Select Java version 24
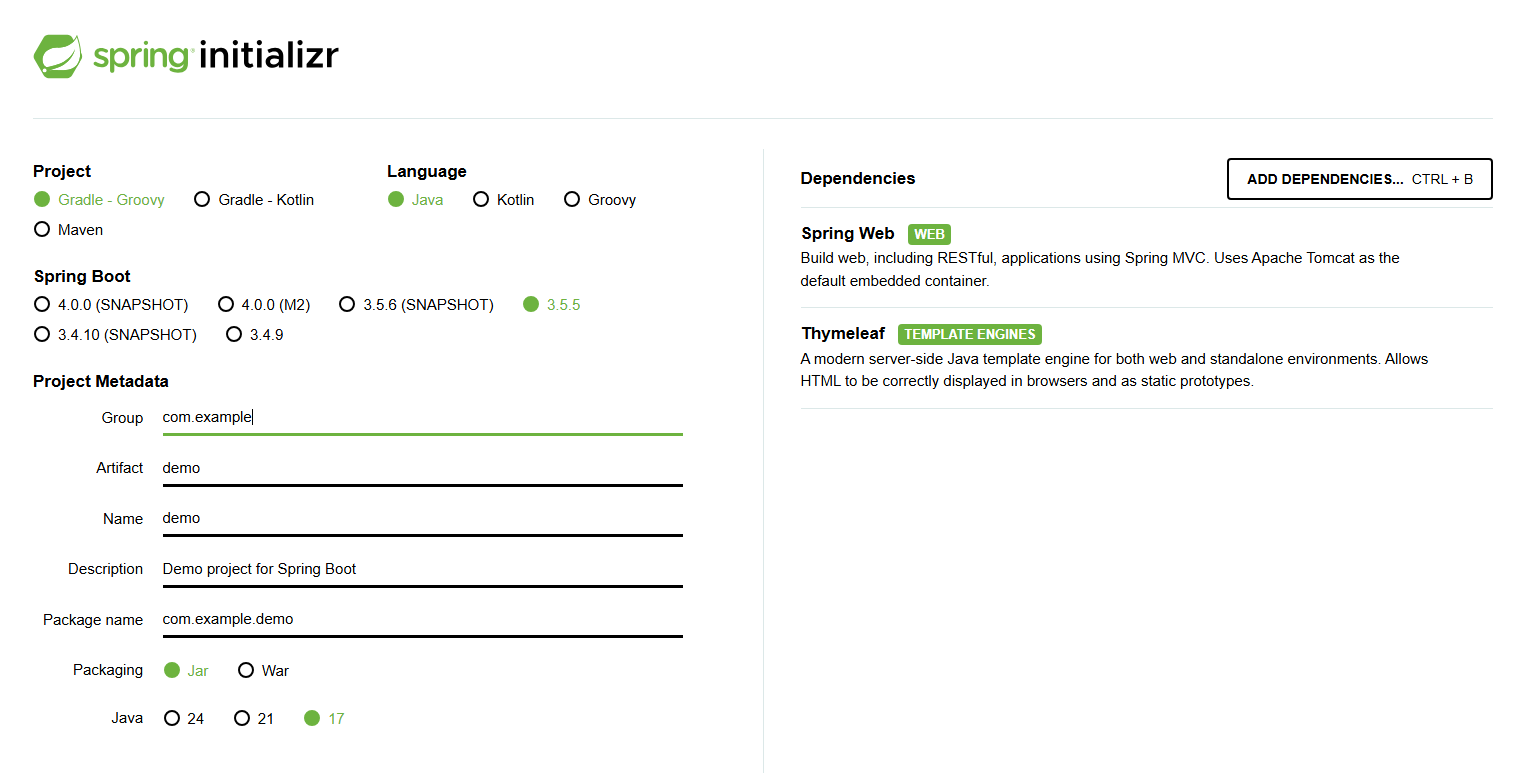1527x773 pixels. tap(184, 719)
